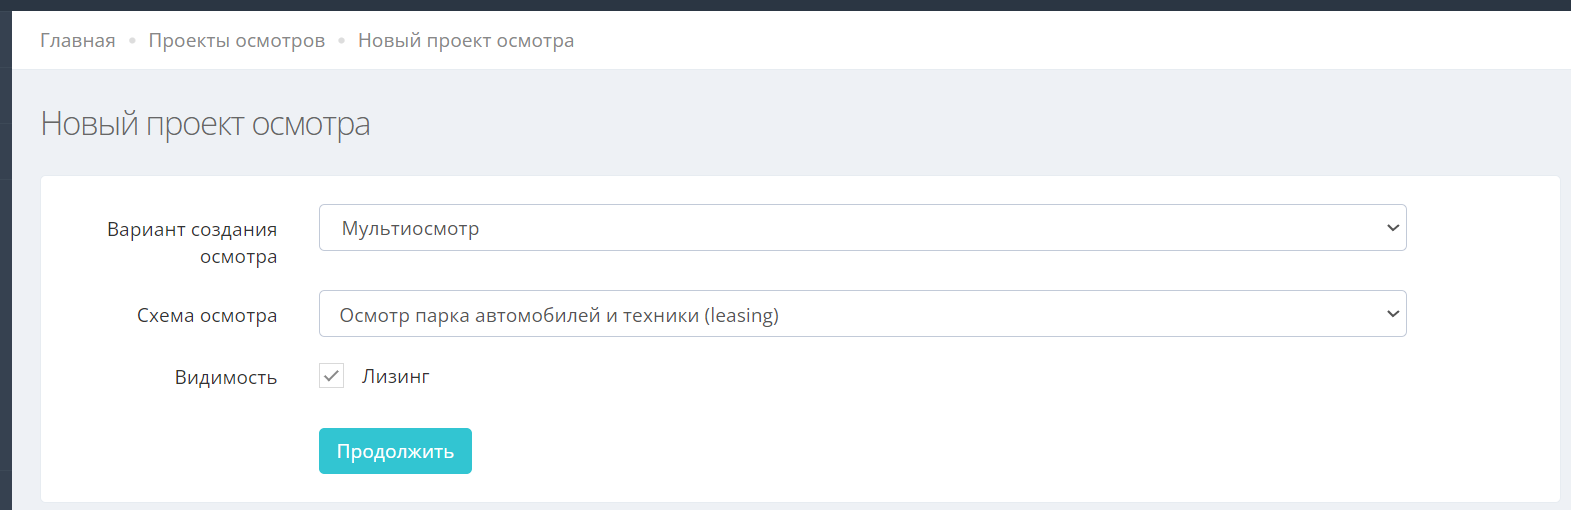Click the Видимость field label
This screenshot has height=510, width=1571.
pos(226,378)
